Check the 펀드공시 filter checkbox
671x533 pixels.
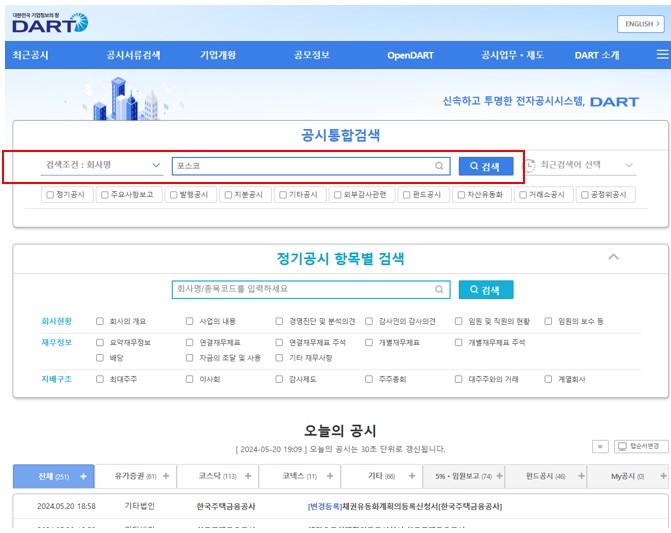coord(406,195)
